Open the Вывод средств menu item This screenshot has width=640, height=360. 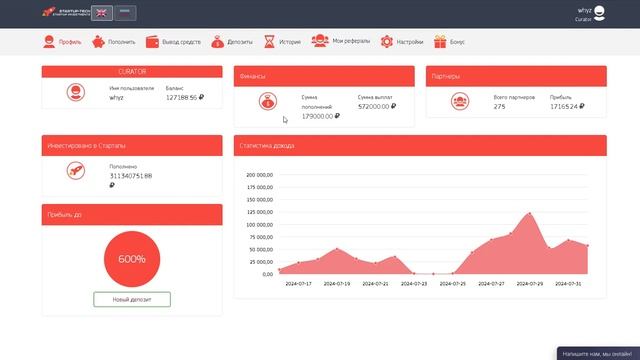point(173,42)
